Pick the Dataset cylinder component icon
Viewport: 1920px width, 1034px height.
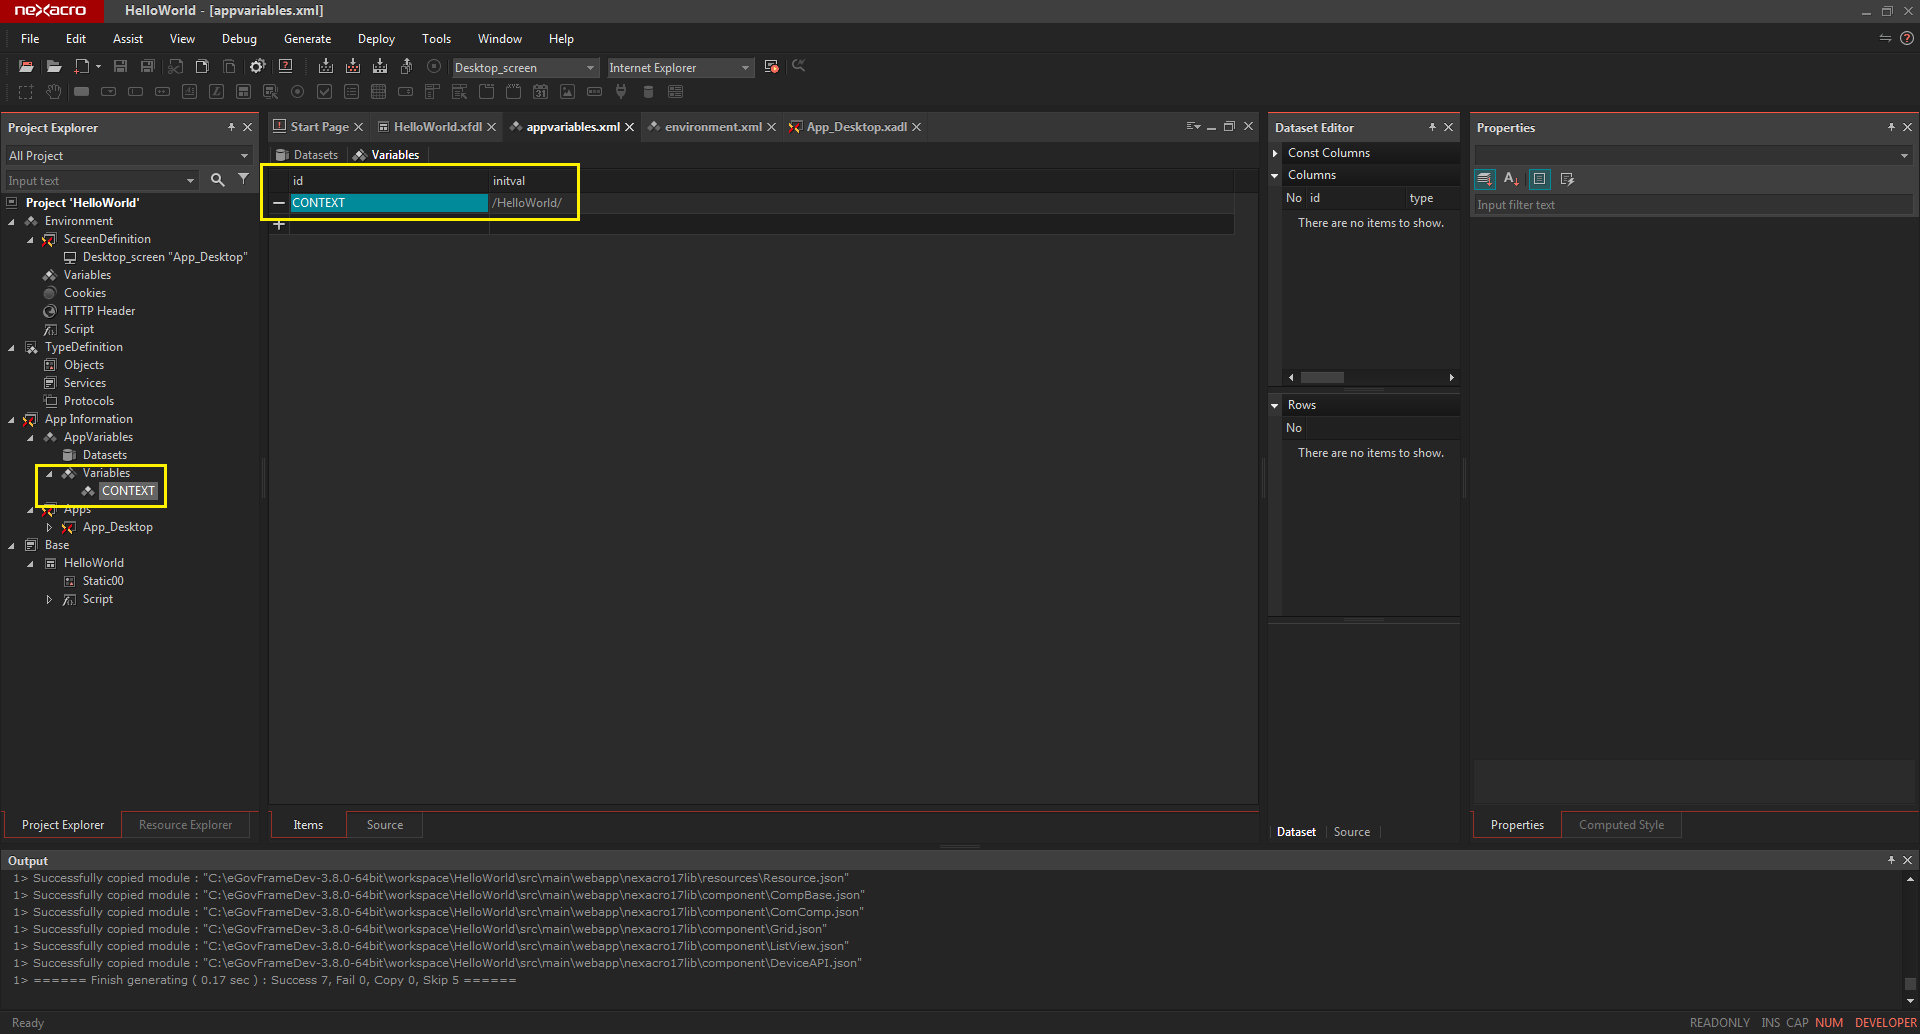tap(648, 92)
